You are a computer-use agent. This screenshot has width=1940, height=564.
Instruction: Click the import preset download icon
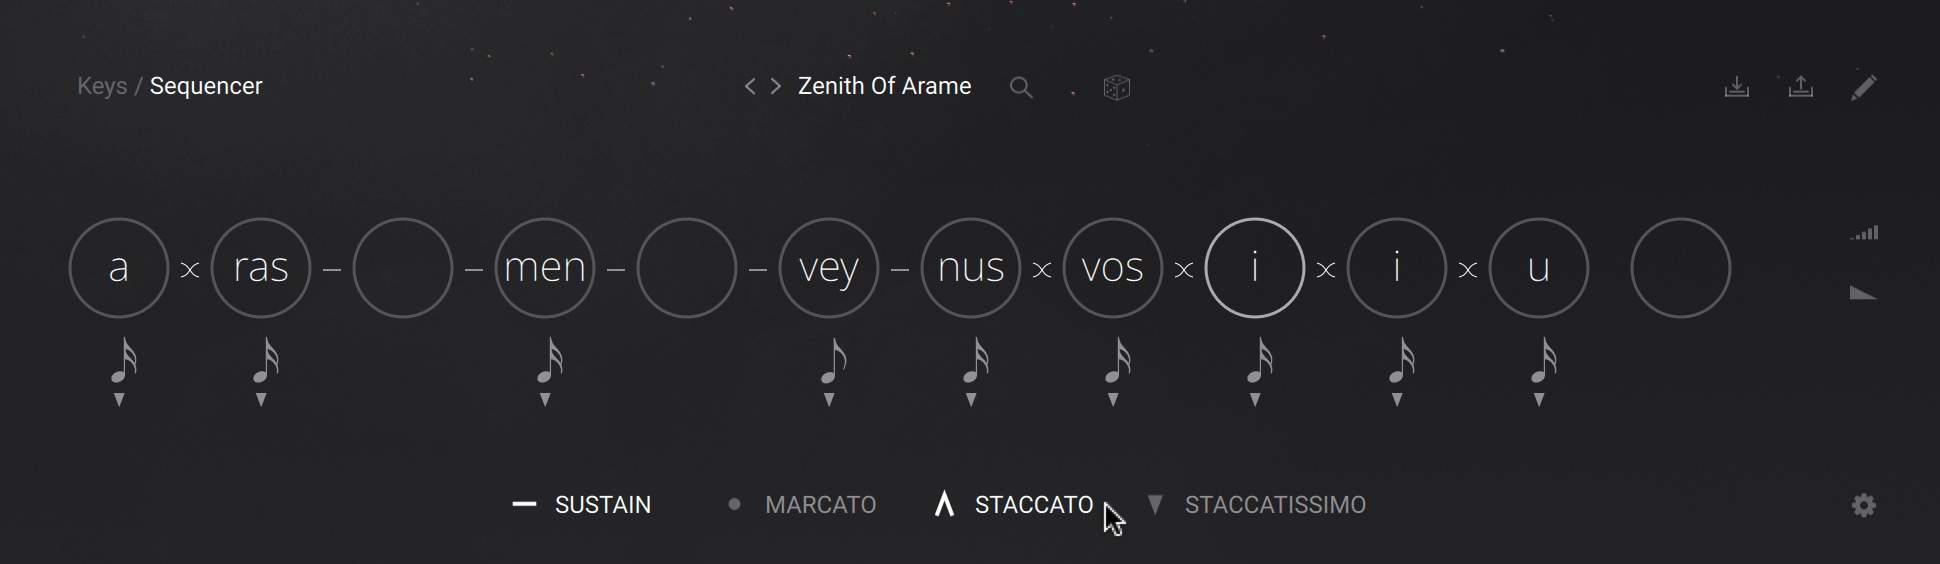coord(1737,87)
